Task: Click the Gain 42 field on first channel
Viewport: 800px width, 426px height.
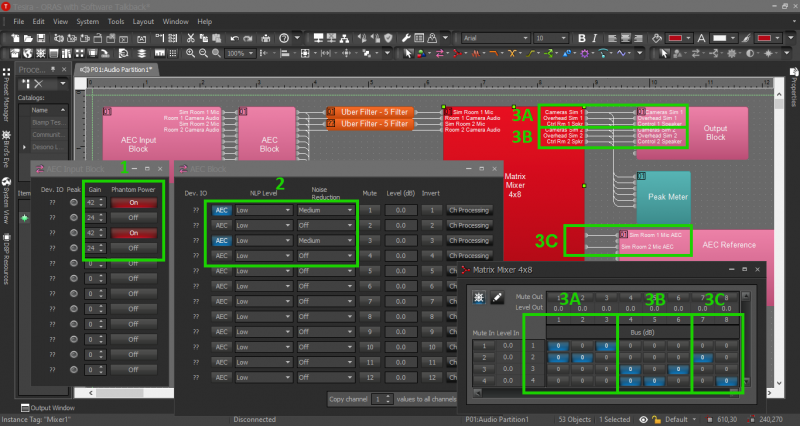Action: coord(95,203)
